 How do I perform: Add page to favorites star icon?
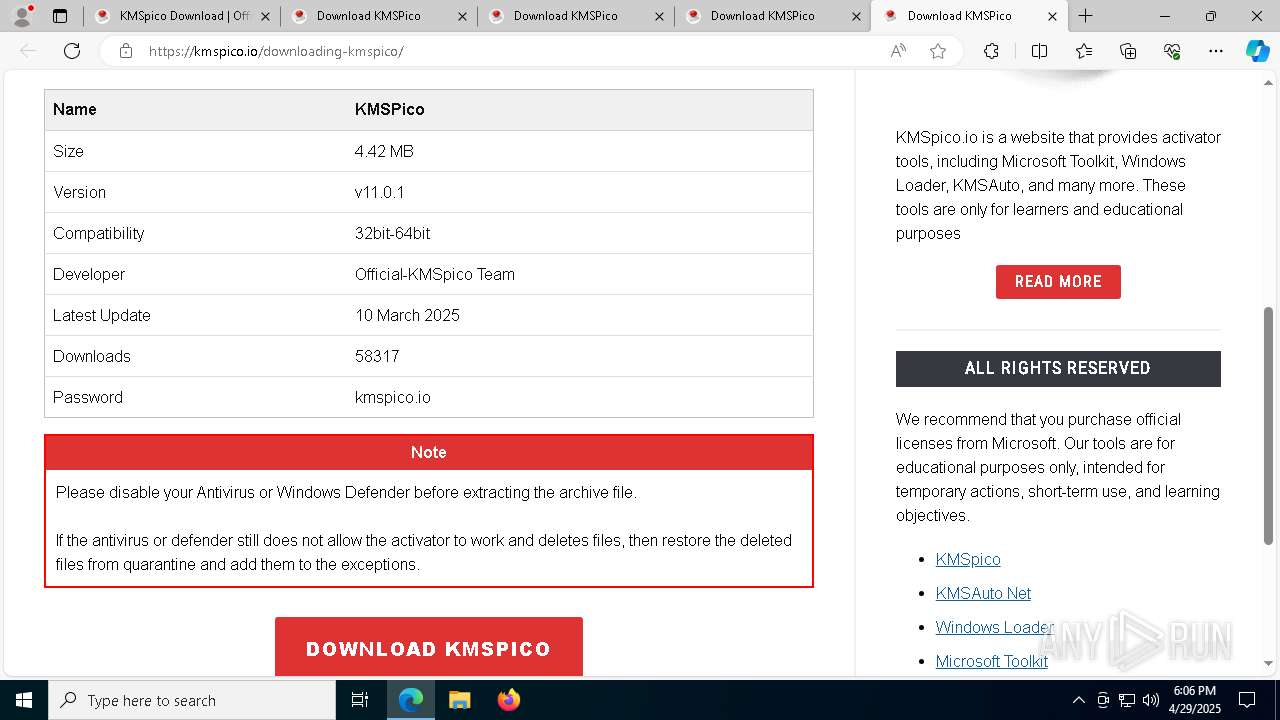(937, 51)
